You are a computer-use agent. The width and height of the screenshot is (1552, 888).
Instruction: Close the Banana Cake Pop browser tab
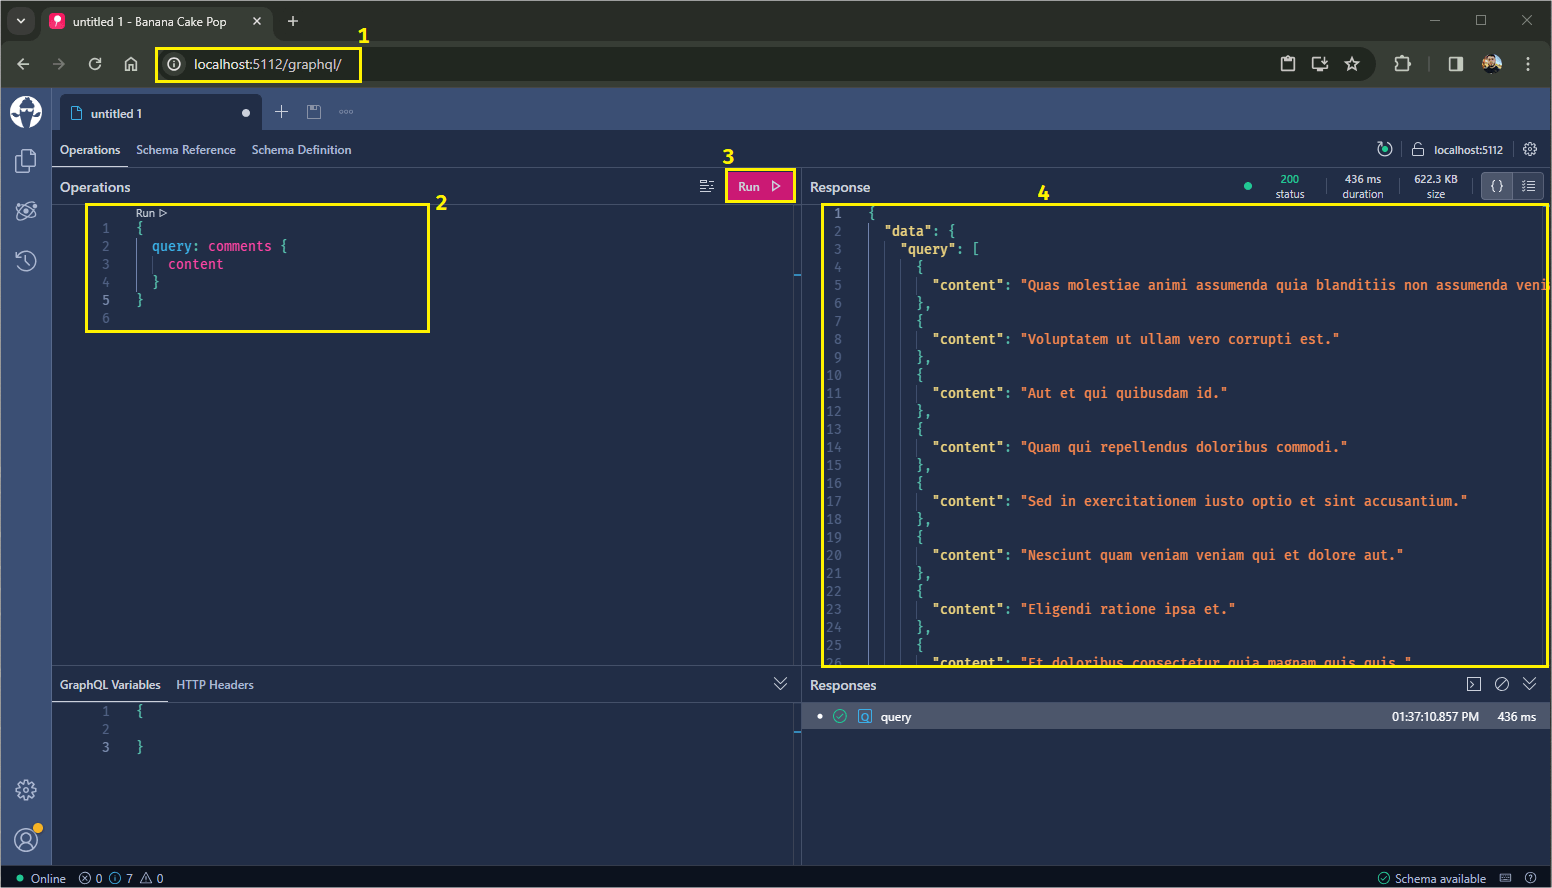point(257,21)
